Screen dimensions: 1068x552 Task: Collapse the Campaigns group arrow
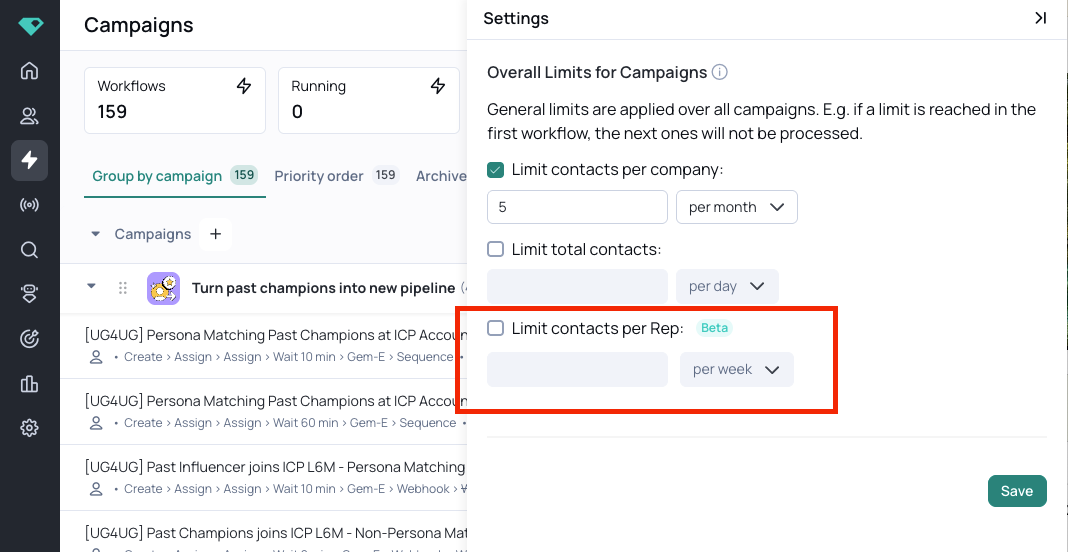[96, 234]
